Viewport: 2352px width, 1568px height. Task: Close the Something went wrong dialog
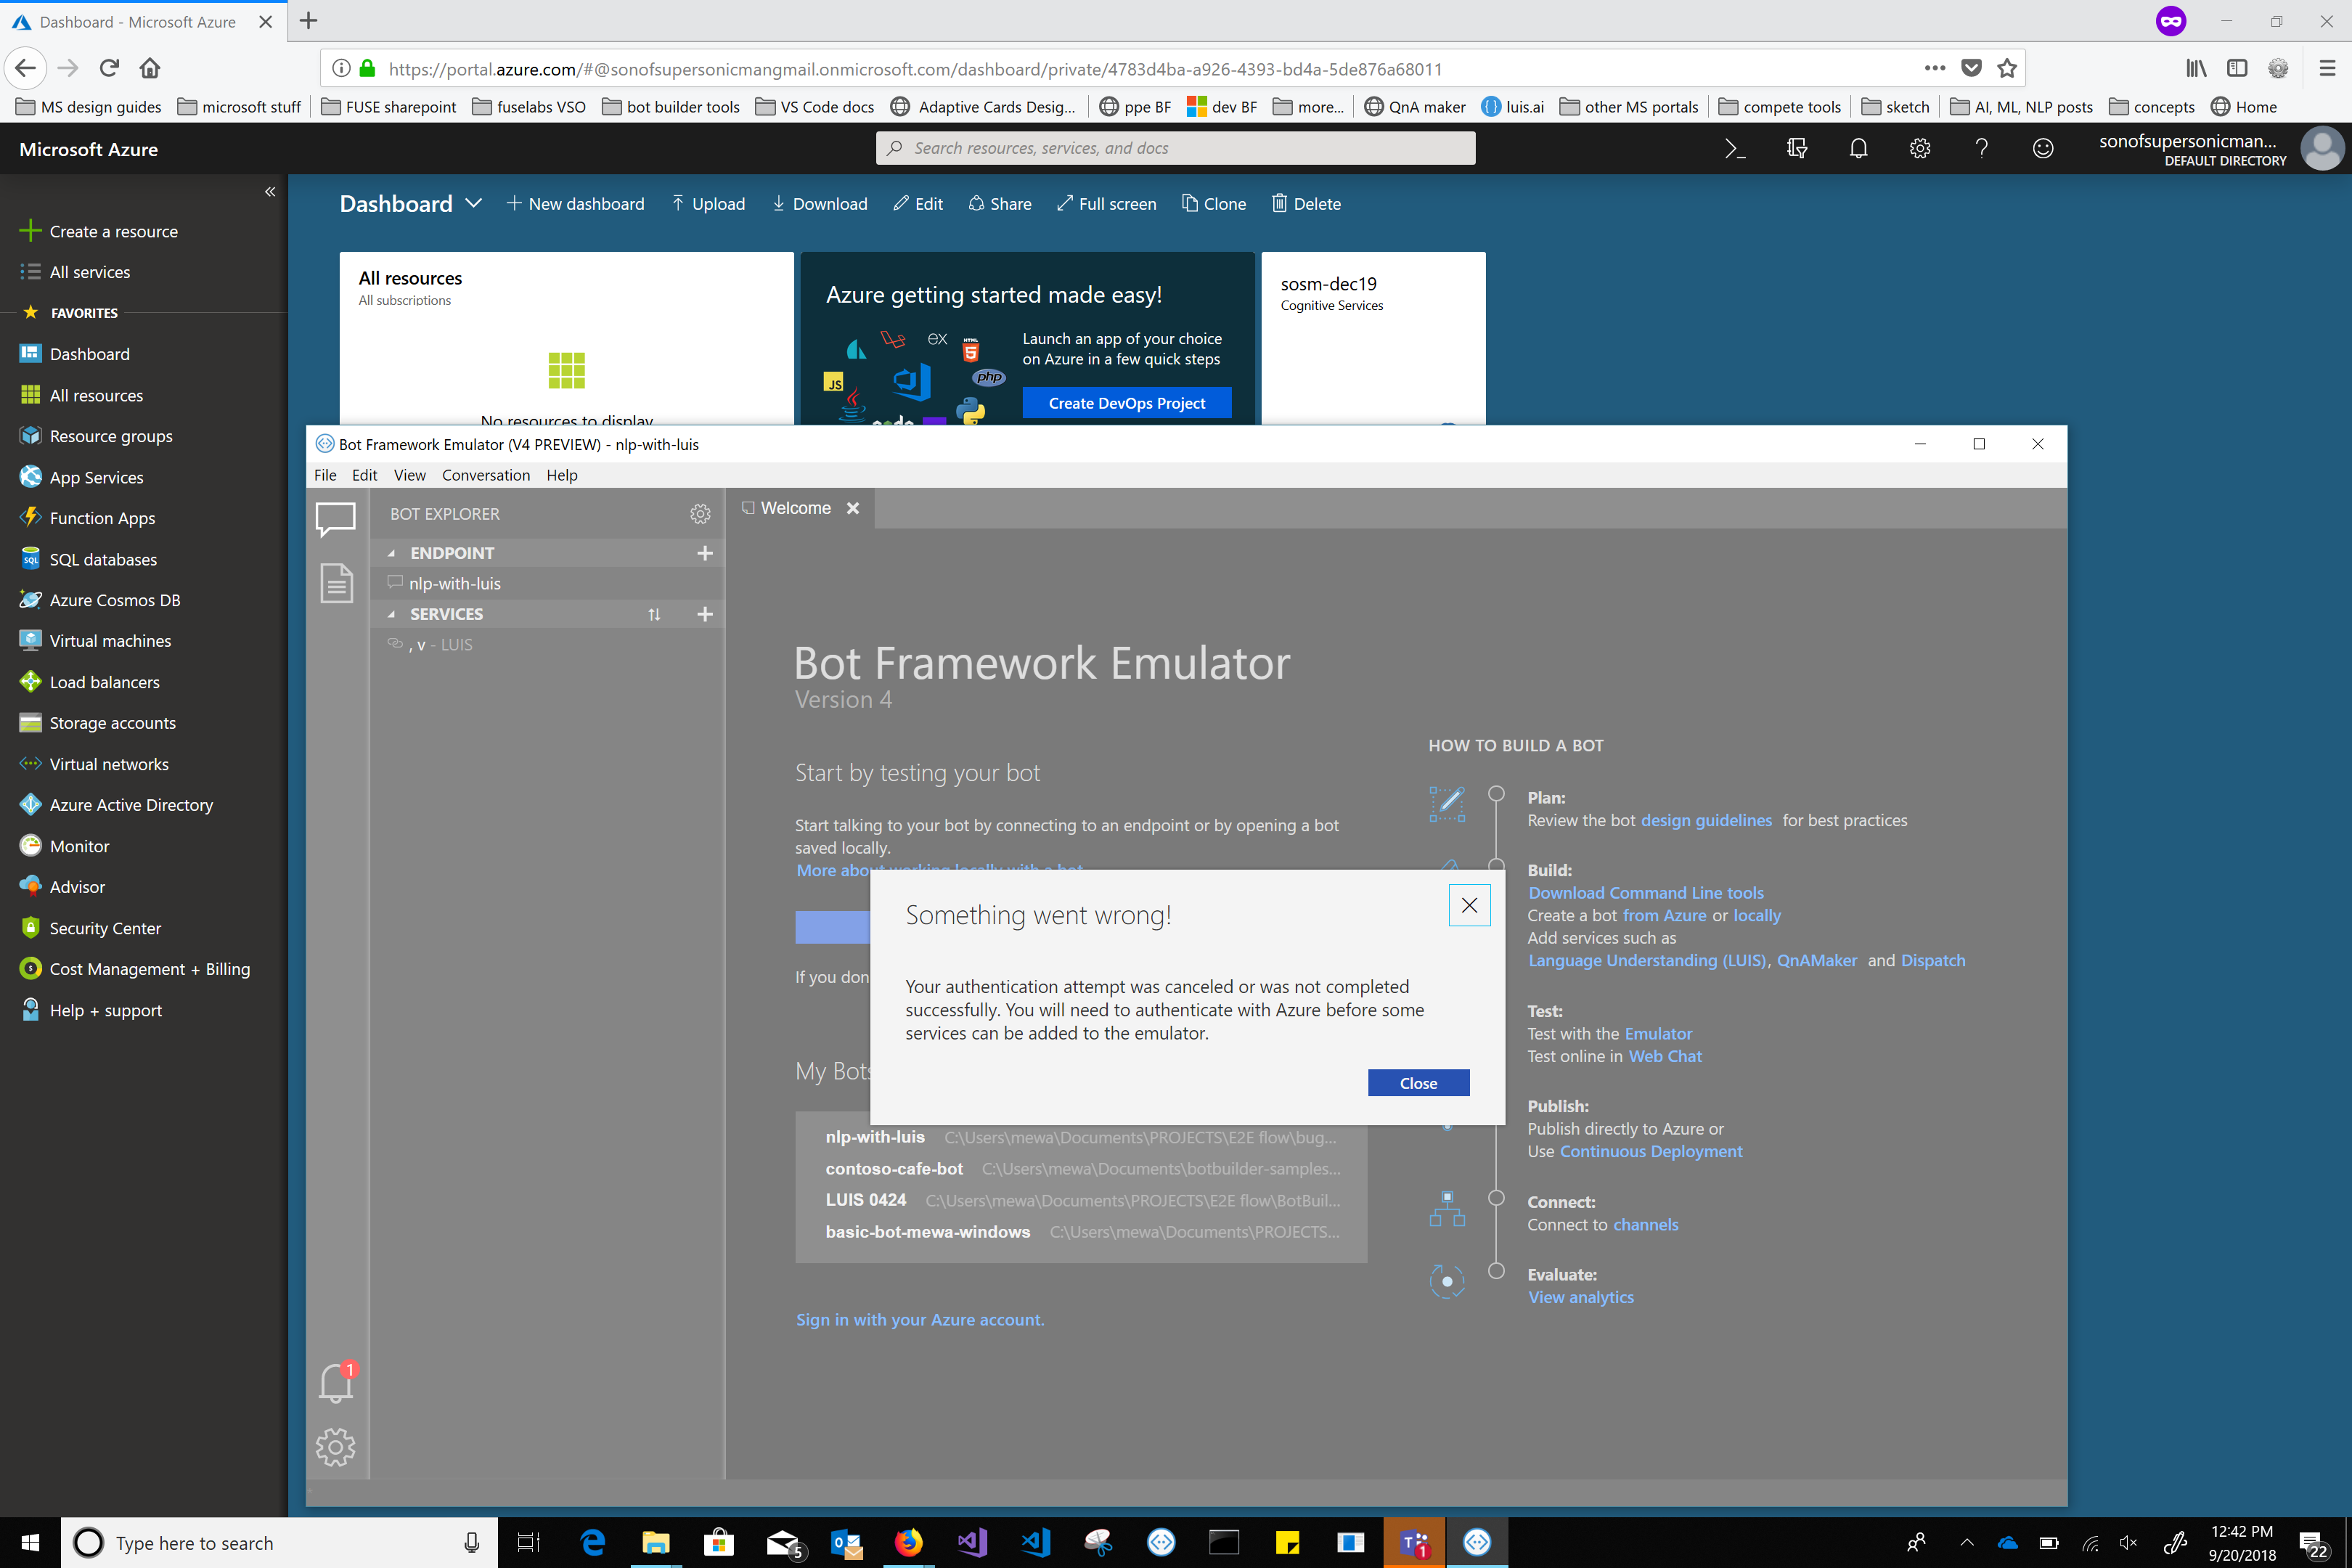pyautogui.click(x=1469, y=905)
